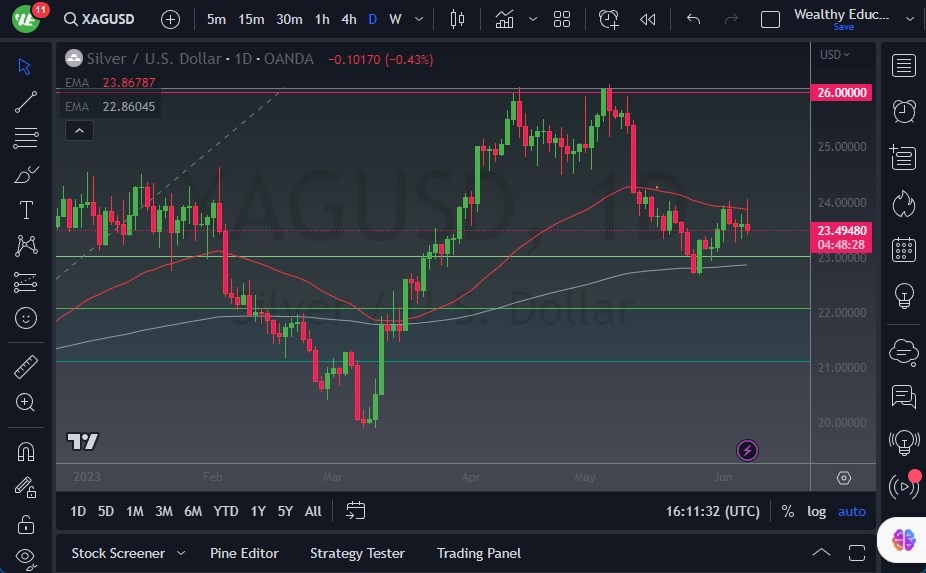Open the USD currency dropdown
Screen dimensions: 926x573
click(834, 54)
